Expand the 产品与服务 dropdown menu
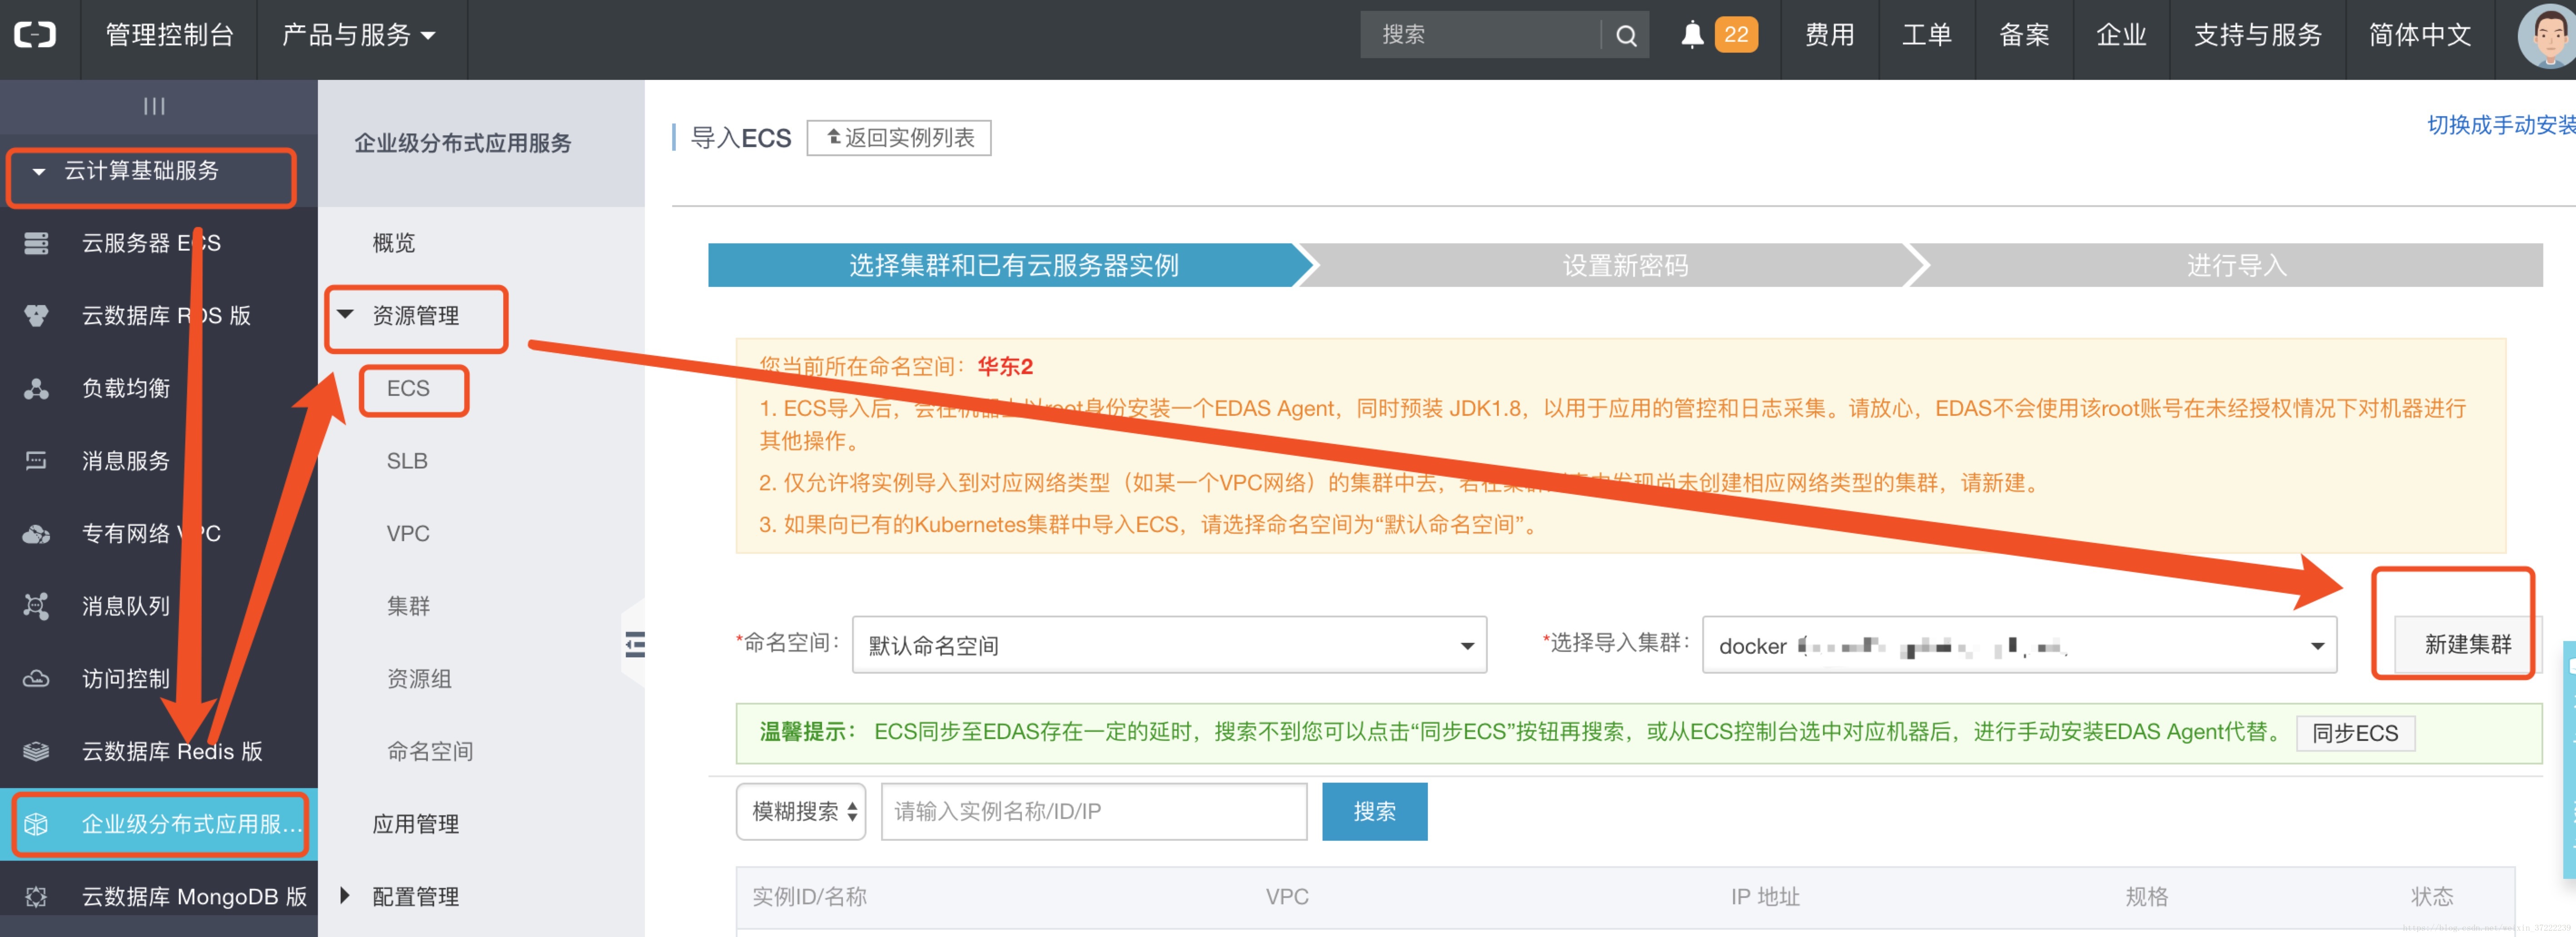This screenshot has height=937, width=2576. pos(358,35)
